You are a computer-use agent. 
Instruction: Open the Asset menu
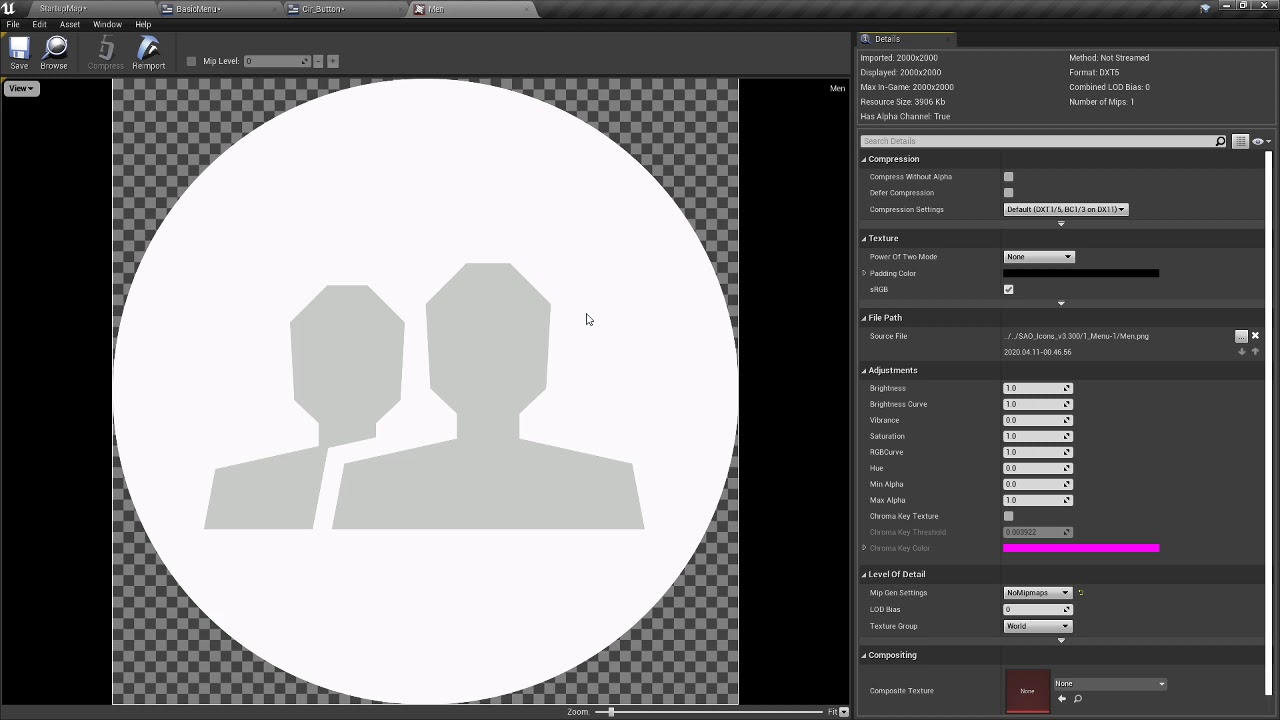(70, 24)
